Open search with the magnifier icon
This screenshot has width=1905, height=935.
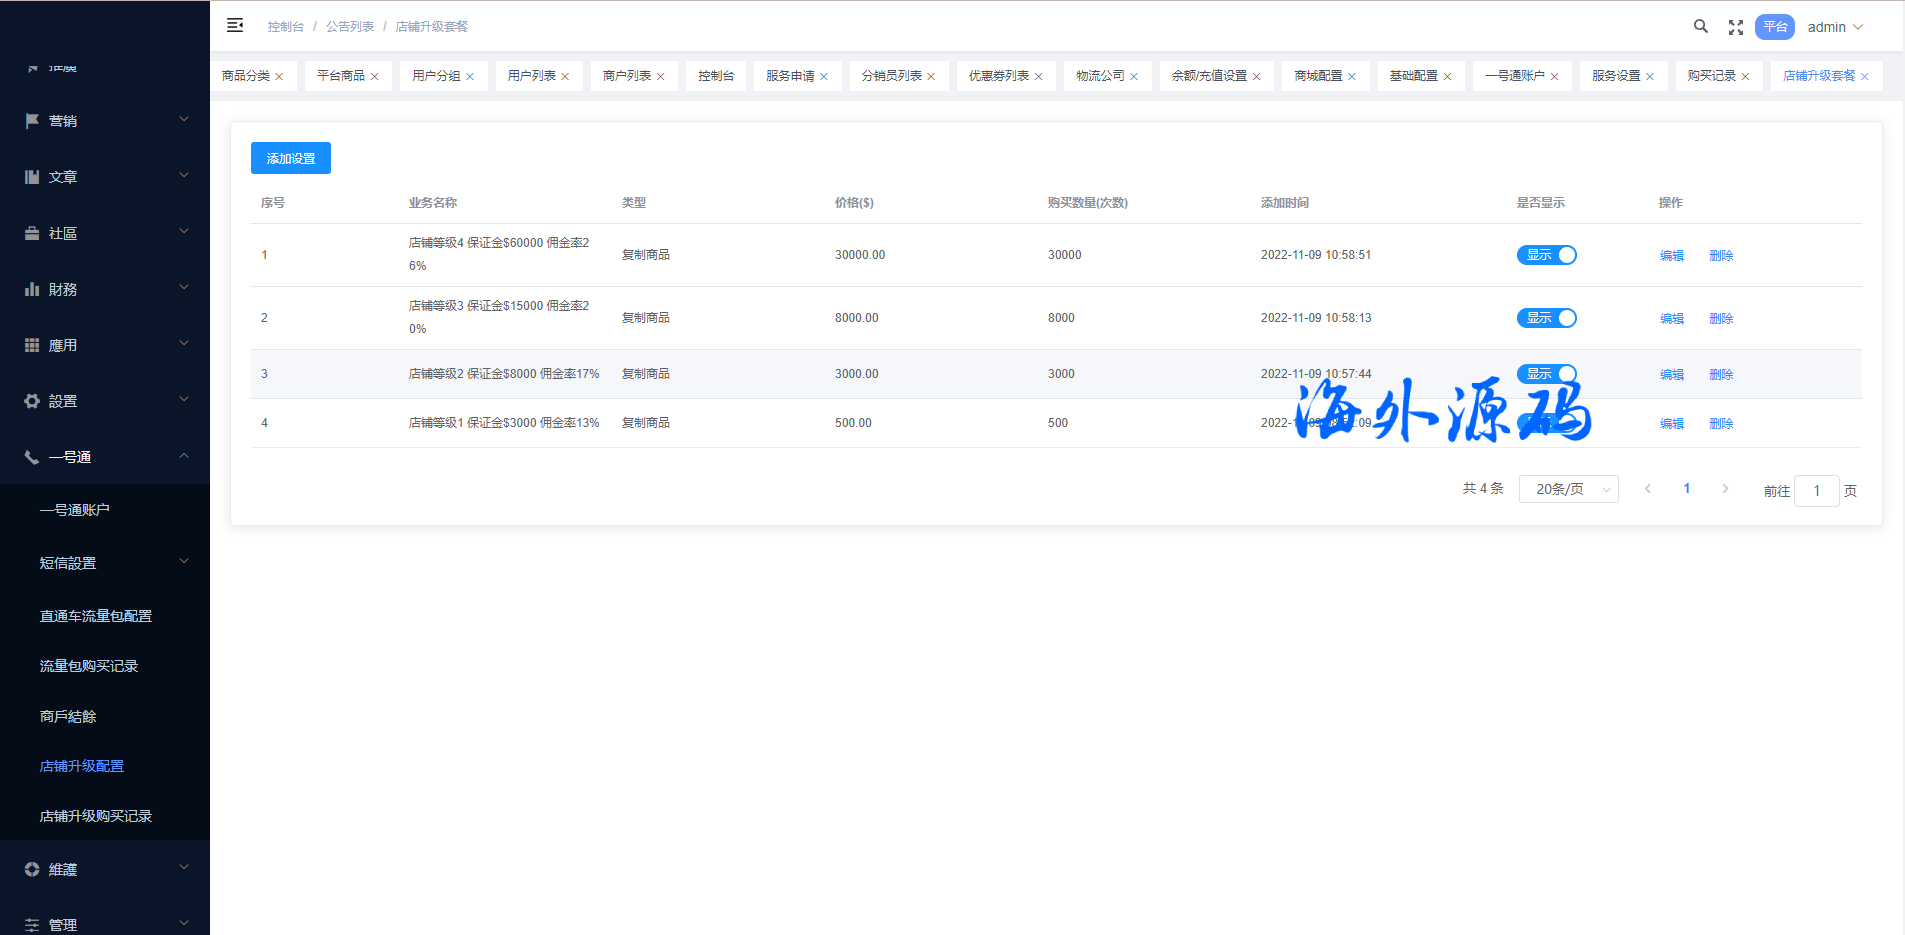(1700, 27)
